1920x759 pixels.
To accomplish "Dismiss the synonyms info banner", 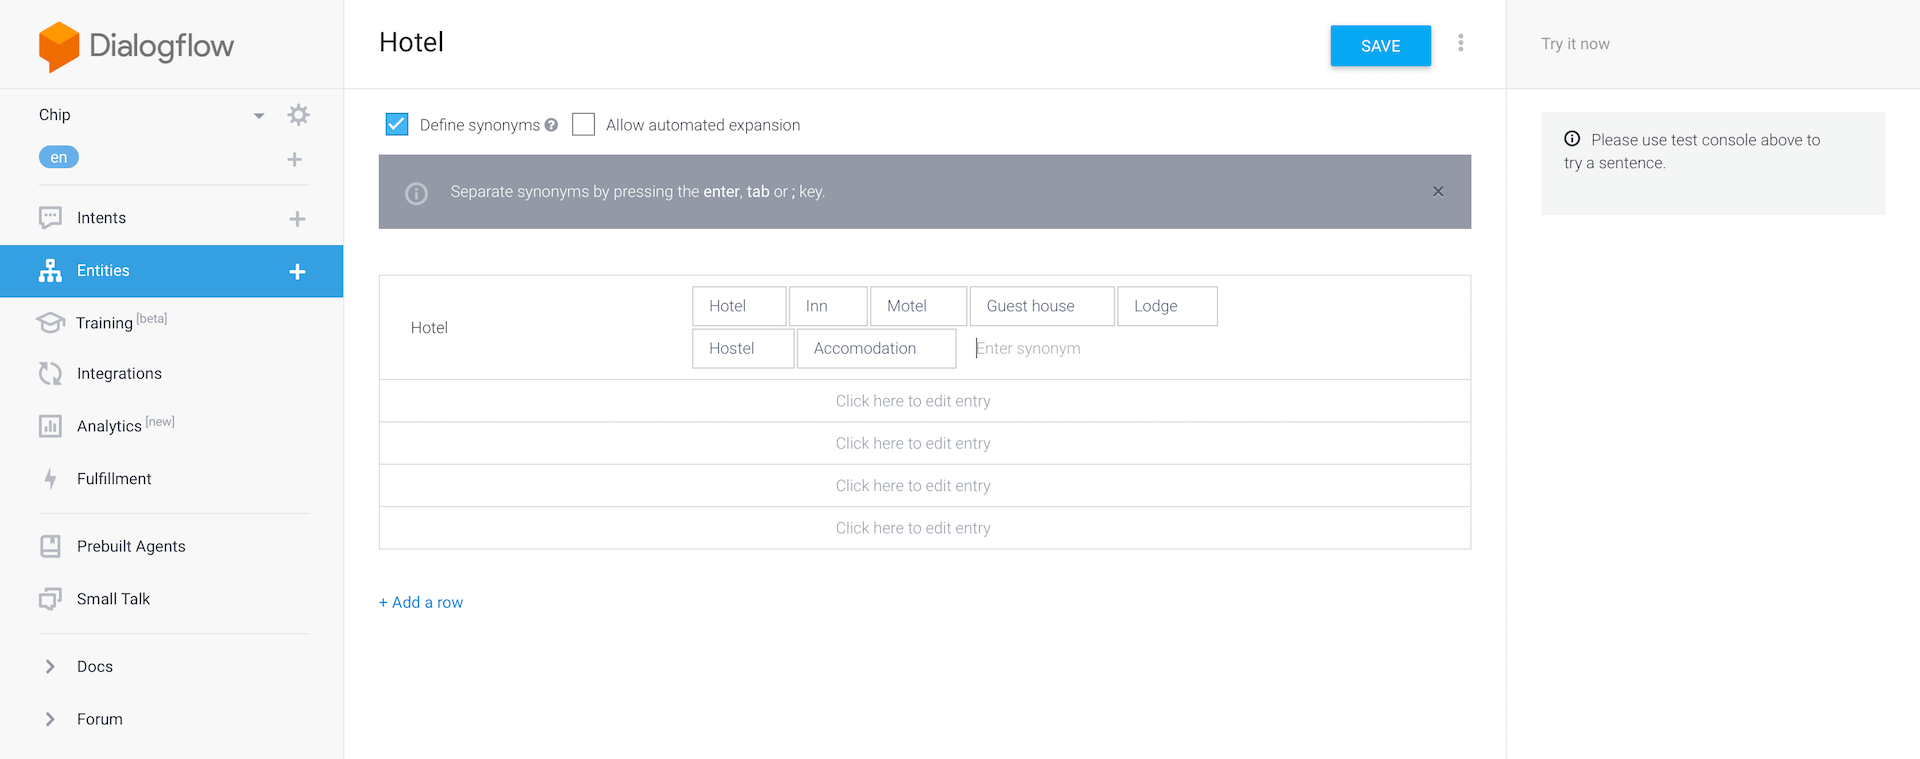I will [x=1437, y=192].
